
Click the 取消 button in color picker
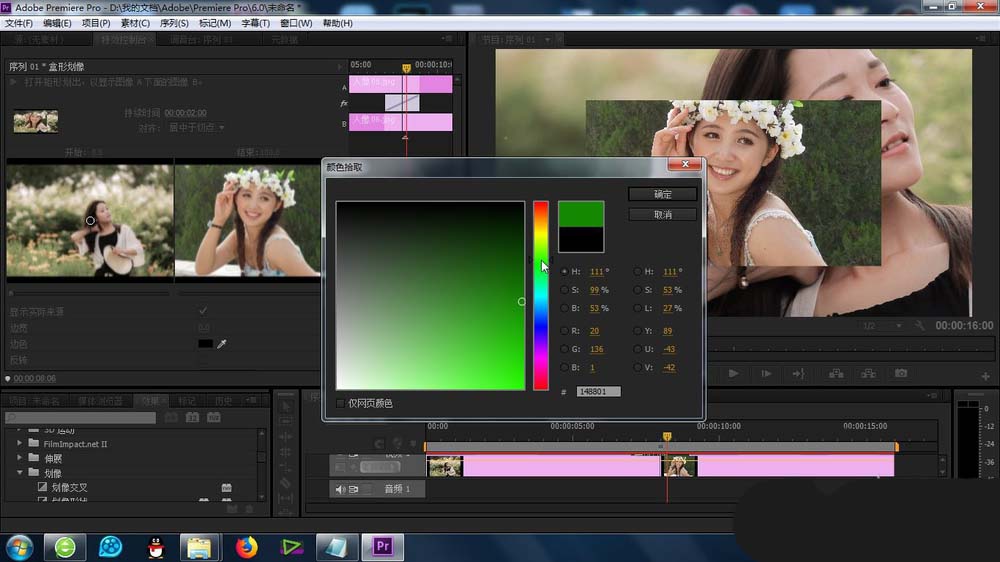(x=662, y=215)
